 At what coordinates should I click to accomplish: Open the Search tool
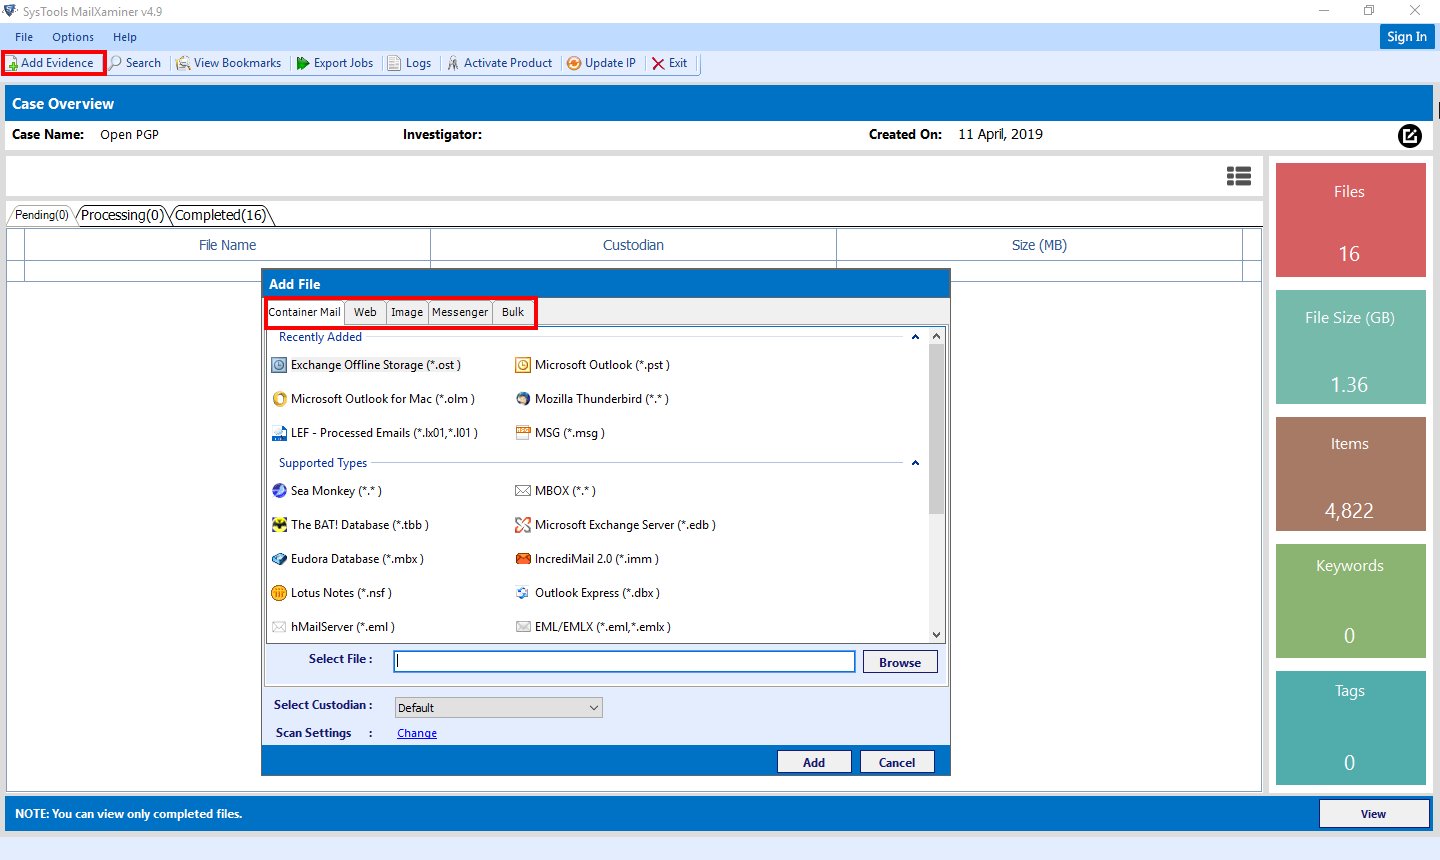click(x=135, y=63)
